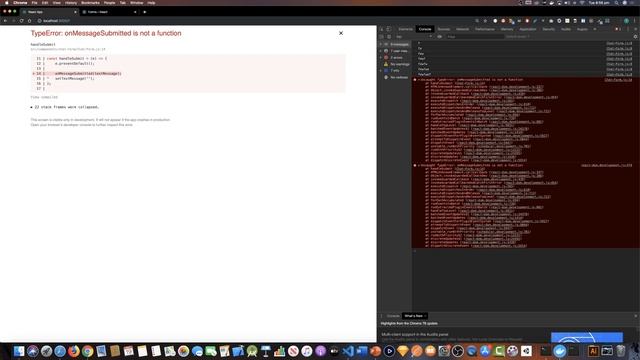This screenshot has width=640, height=360.
Task: Open Safari from the Dock
Action: [60, 351]
